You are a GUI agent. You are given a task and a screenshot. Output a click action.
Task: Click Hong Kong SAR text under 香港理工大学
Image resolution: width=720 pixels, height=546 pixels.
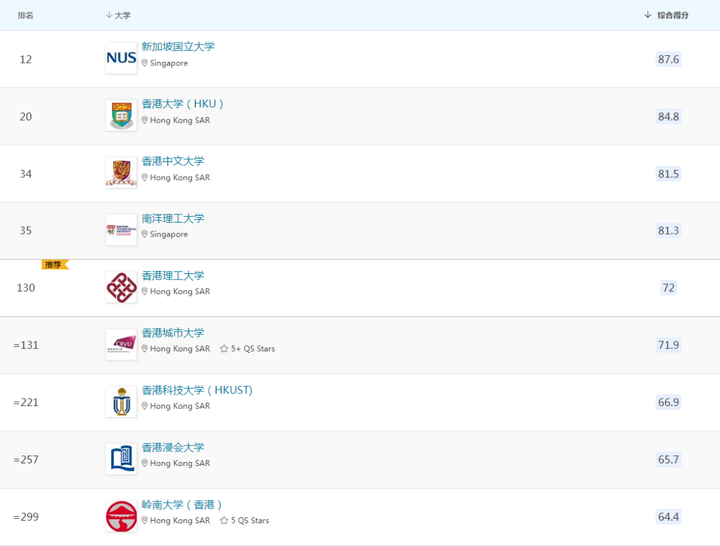pyautogui.click(x=180, y=291)
